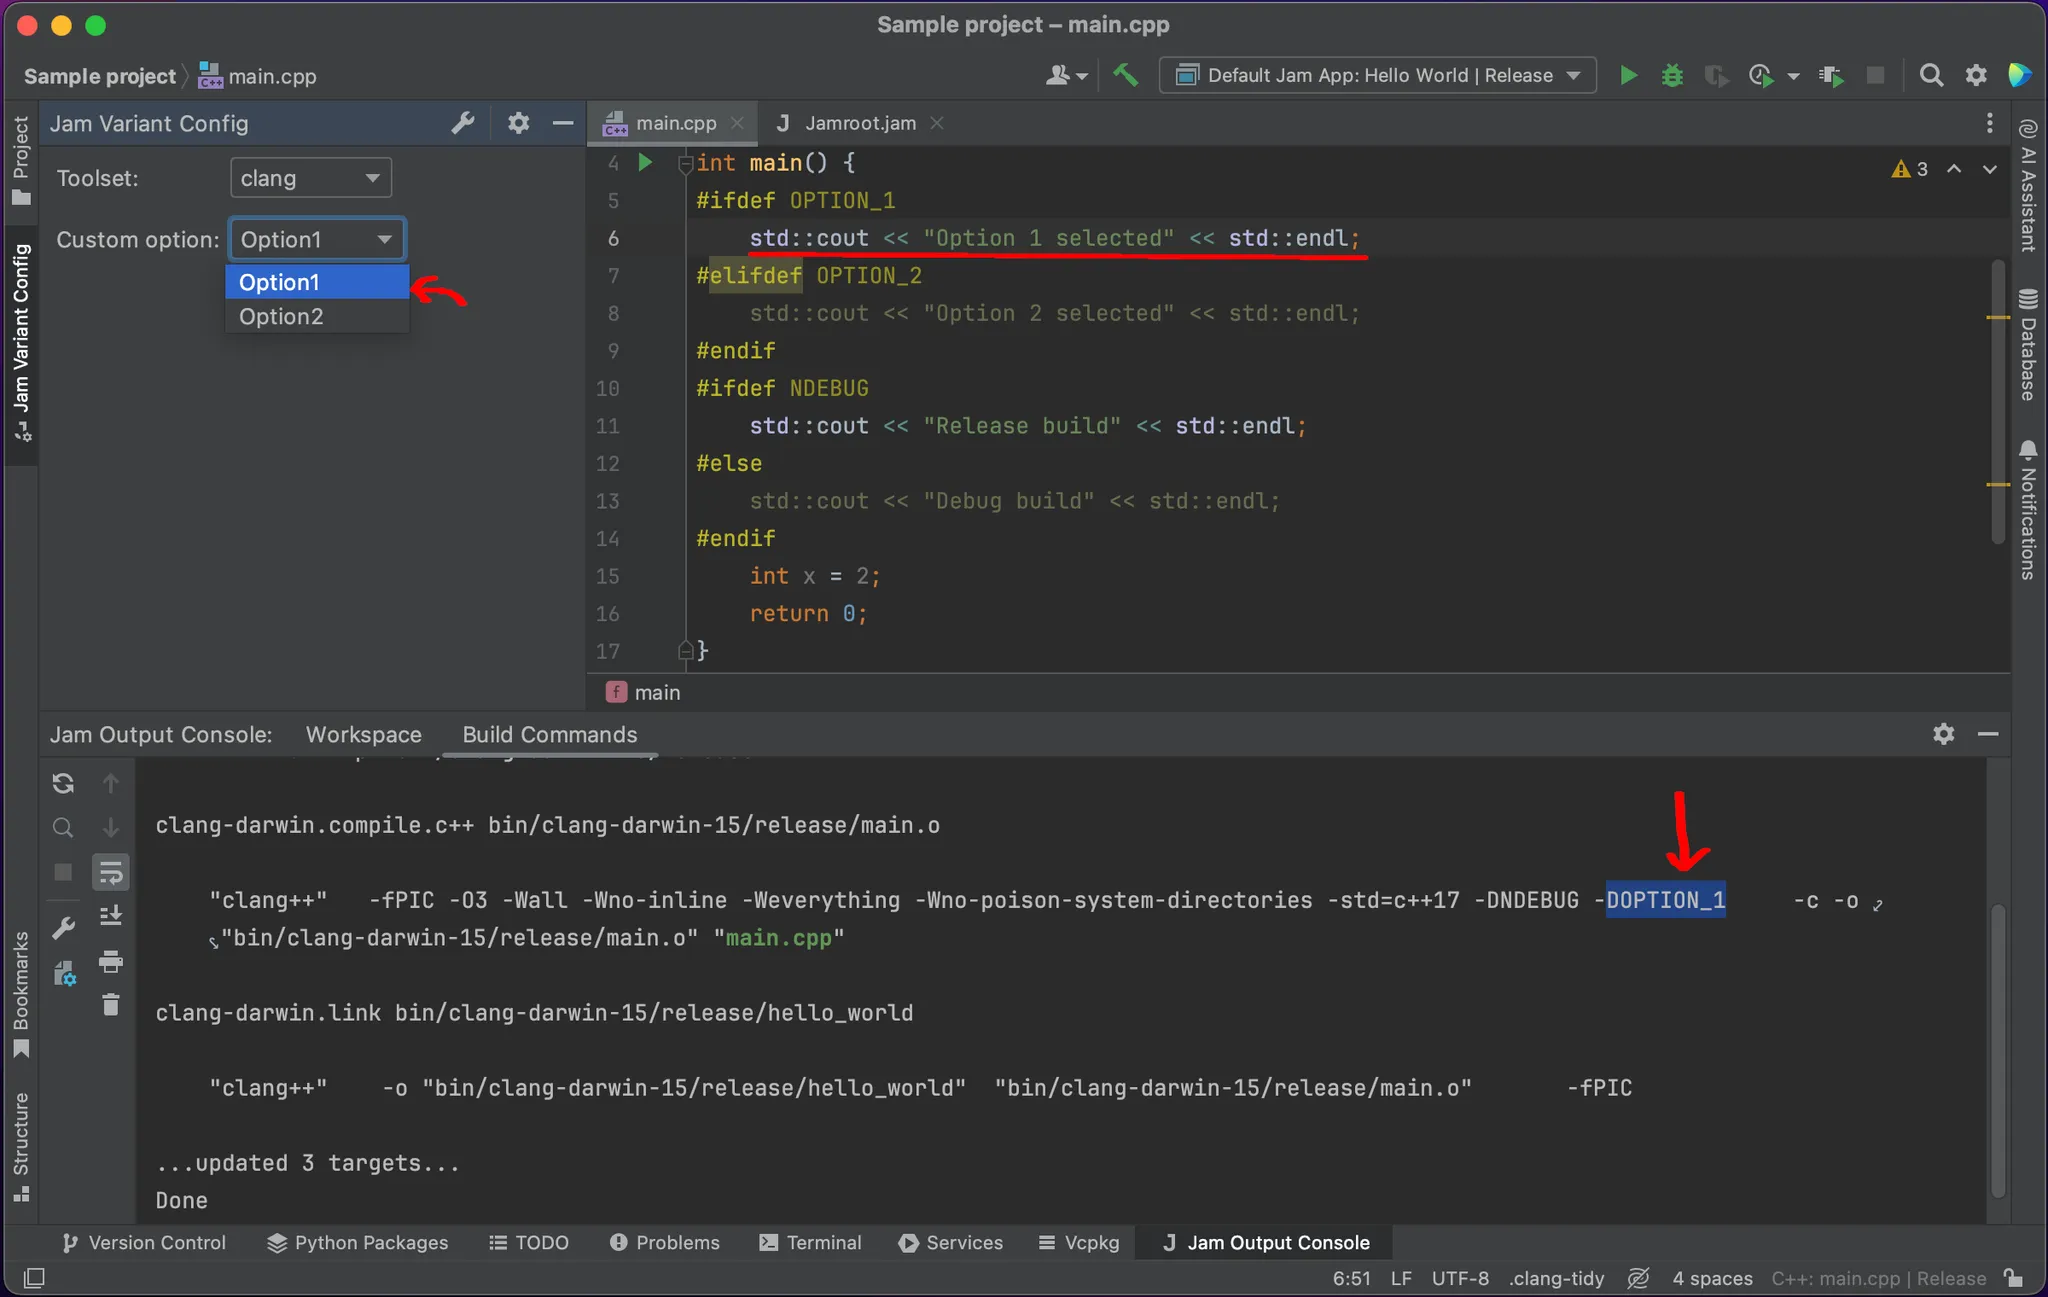Open the Structure tool window

point(21,1147)
